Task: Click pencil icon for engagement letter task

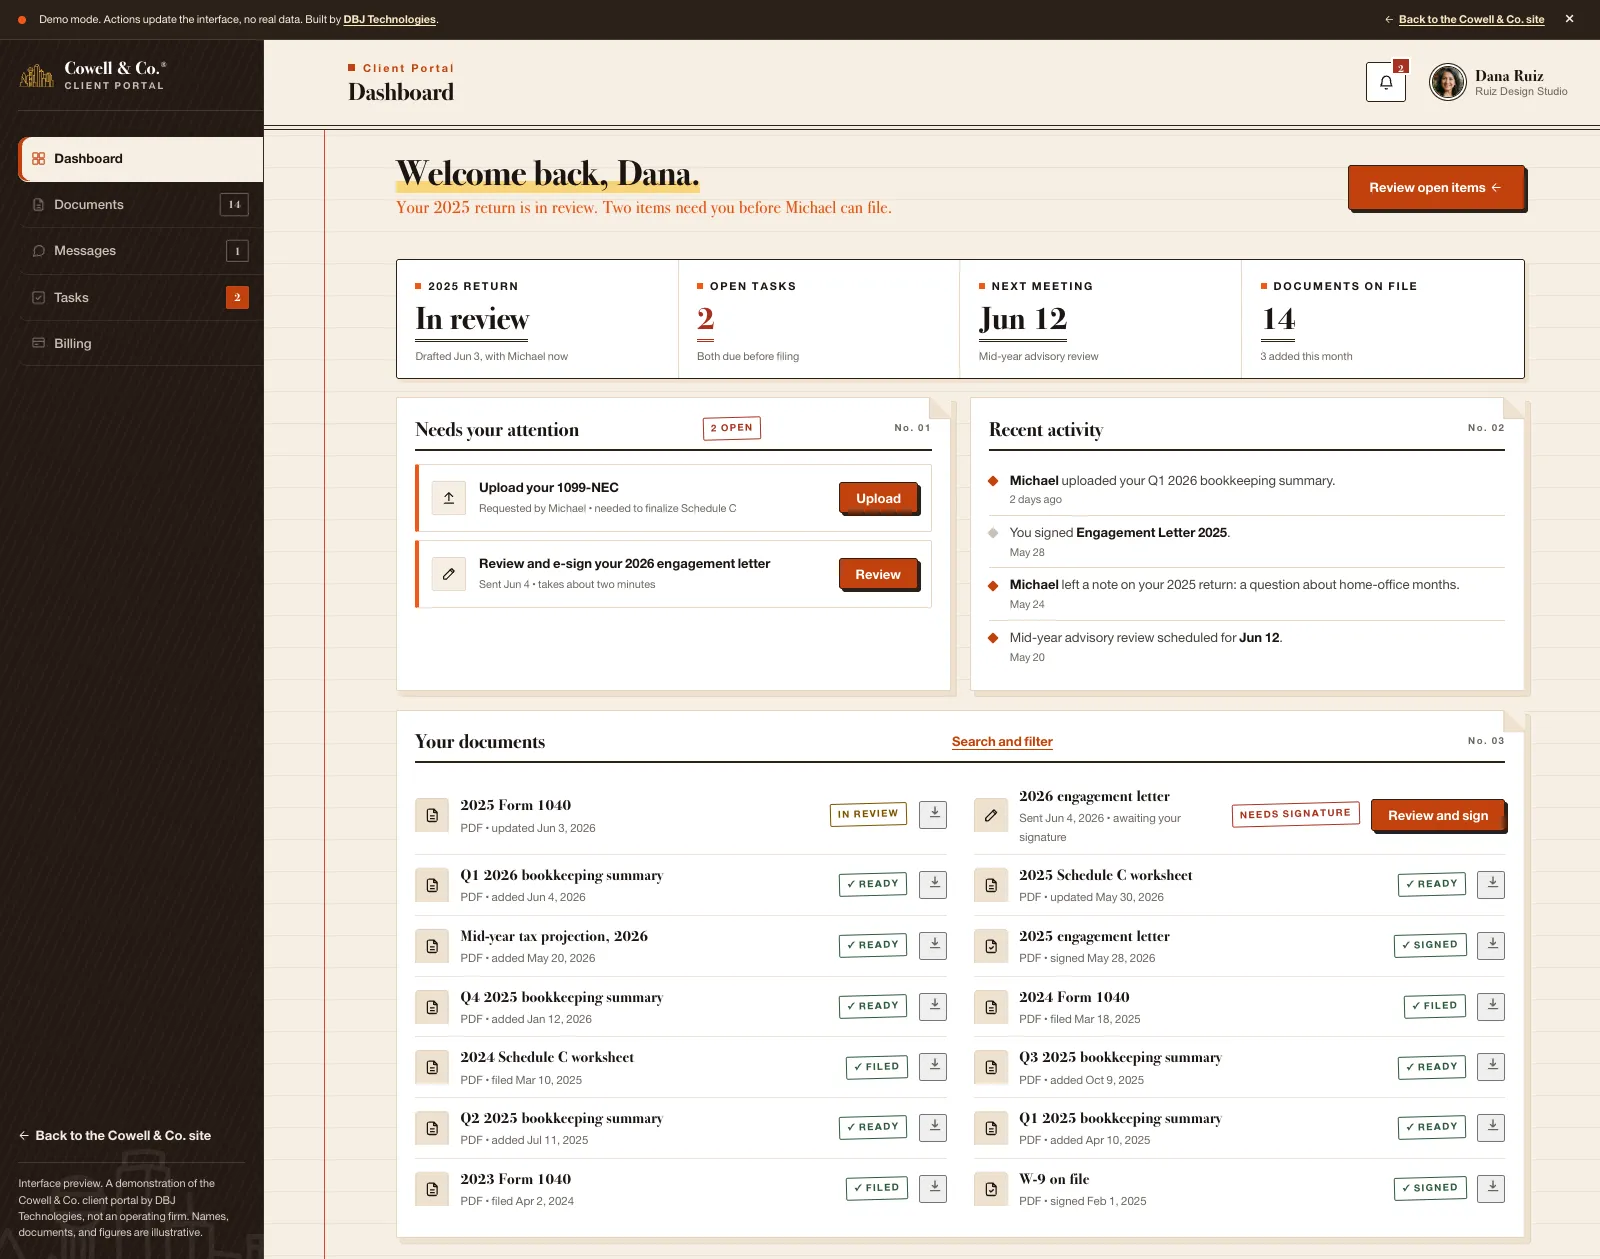Action: coord(449,574)
